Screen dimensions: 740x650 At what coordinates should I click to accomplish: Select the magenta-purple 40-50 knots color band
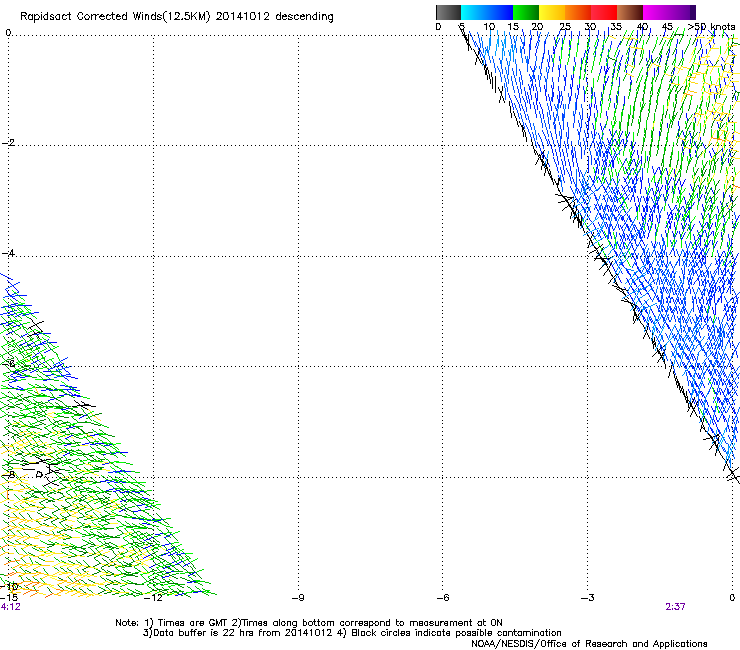[x=669, y=12]
